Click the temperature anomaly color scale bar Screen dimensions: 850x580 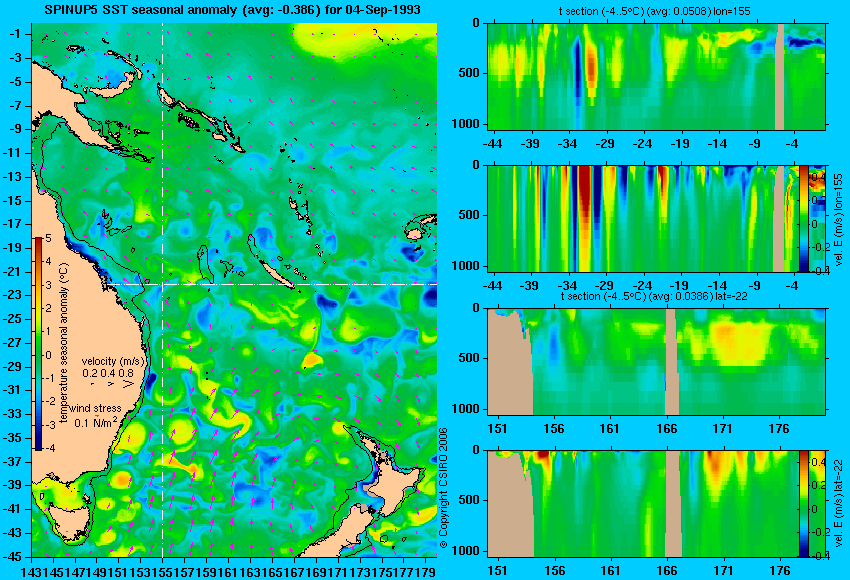click(x=39, y=344)
